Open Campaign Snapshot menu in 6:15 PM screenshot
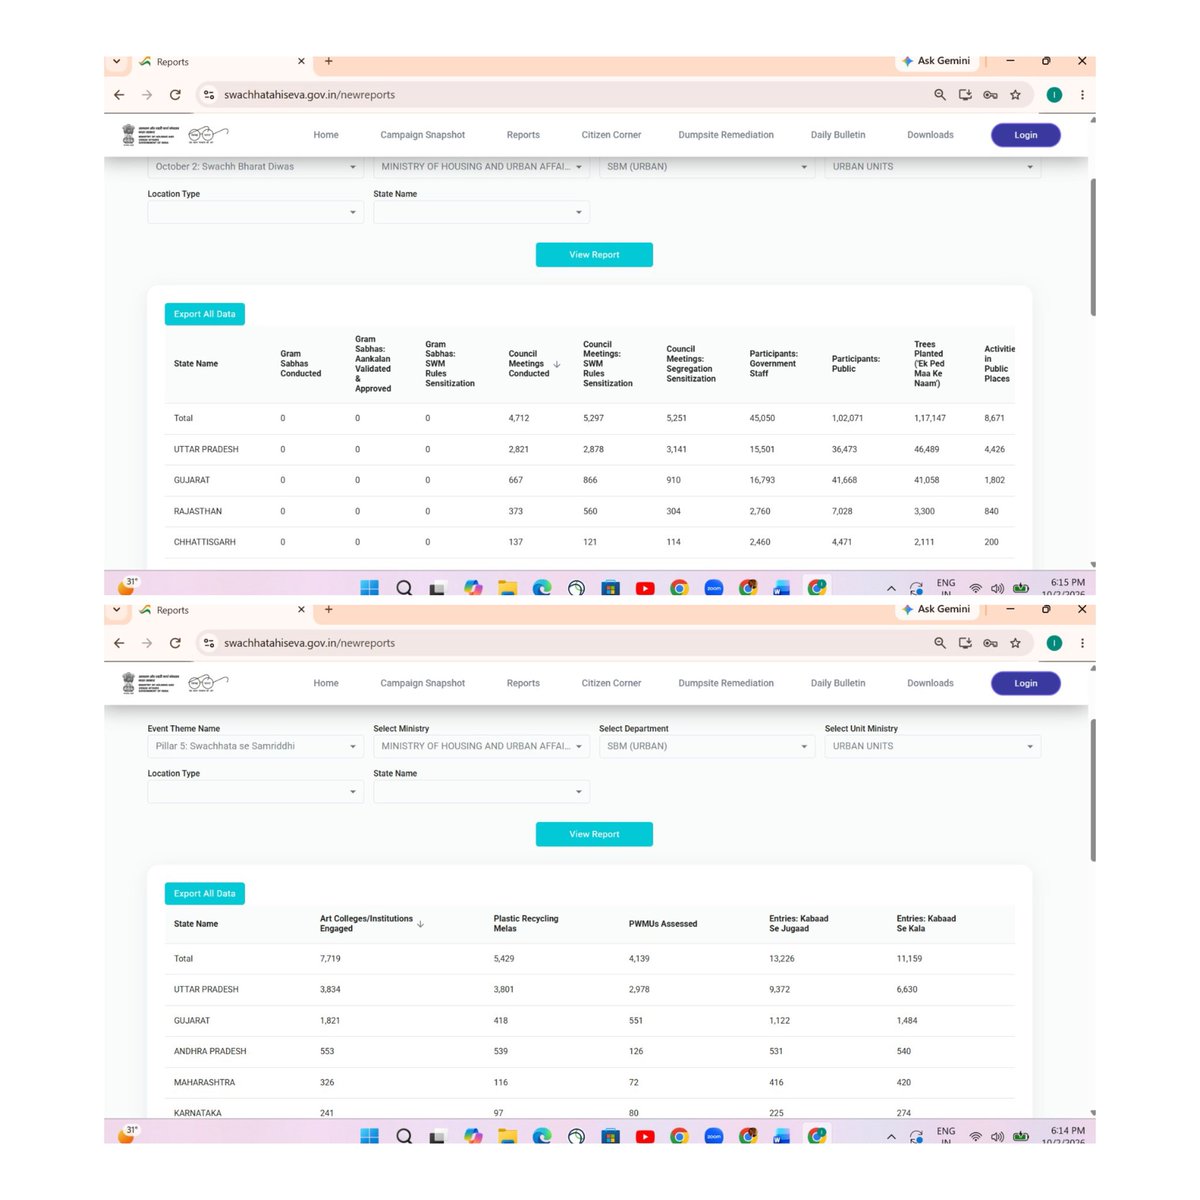1200x1200 pixels. tap(422, 135)
